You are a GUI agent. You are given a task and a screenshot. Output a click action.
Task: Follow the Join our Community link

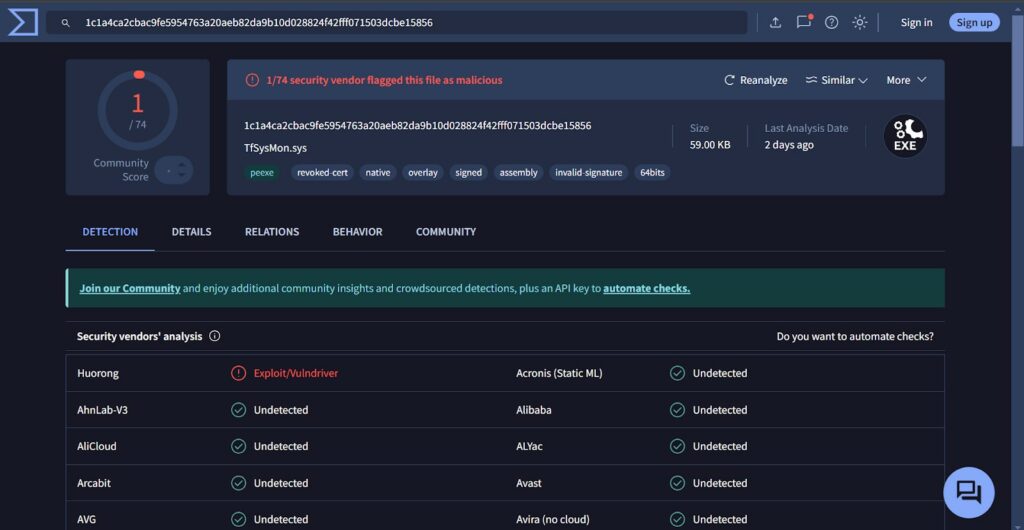(130, 288)
